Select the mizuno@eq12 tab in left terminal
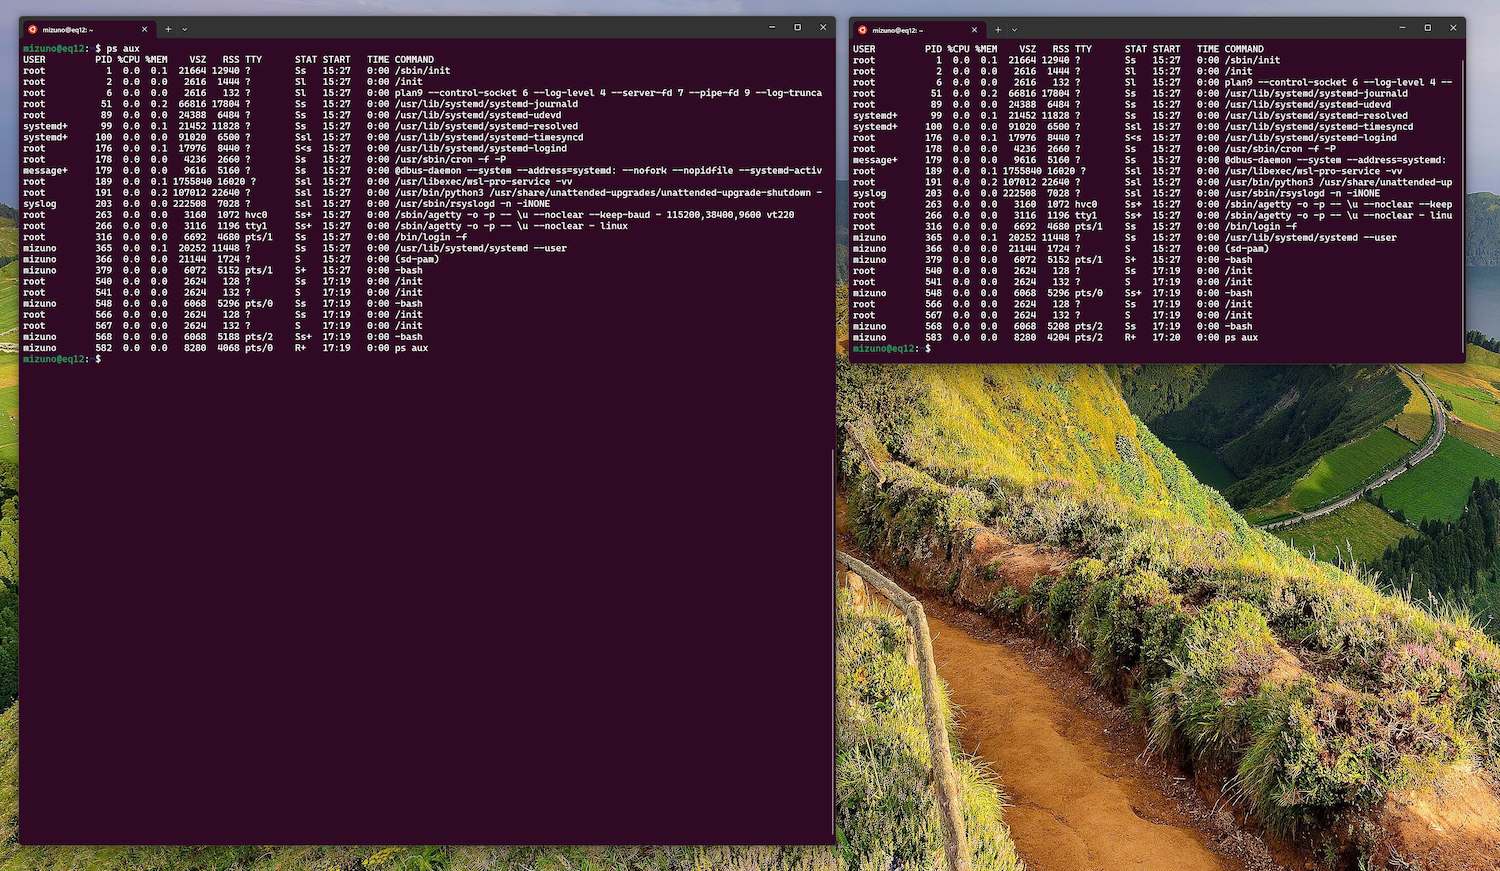This screenshot has width=1500, height=871. pyautogui.click(x=88, y=30)
